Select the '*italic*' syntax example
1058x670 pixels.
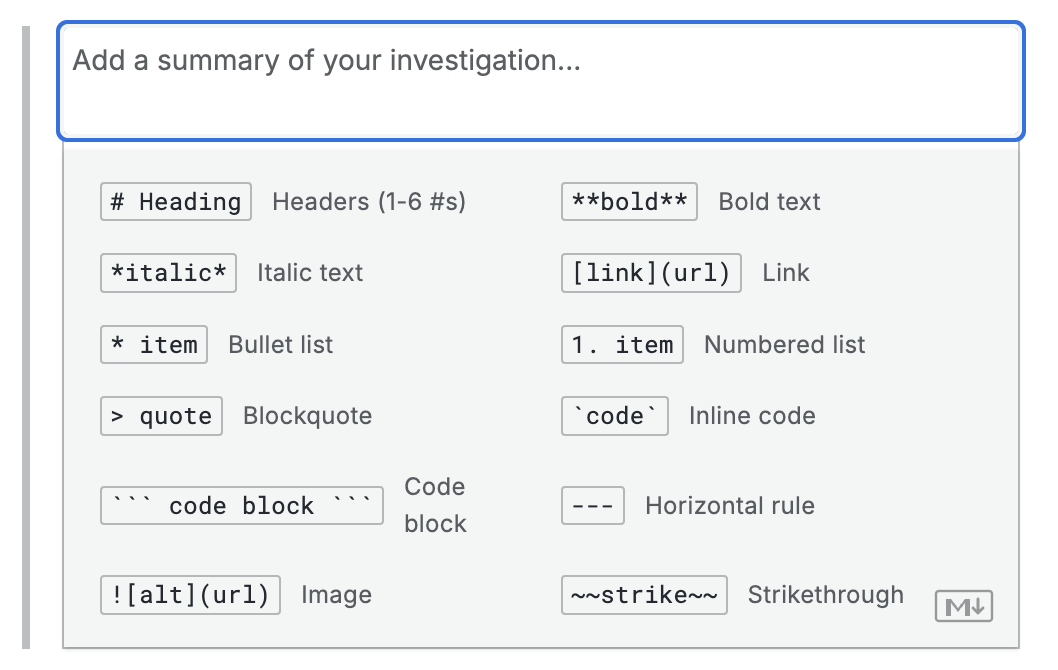click(168, 273)
